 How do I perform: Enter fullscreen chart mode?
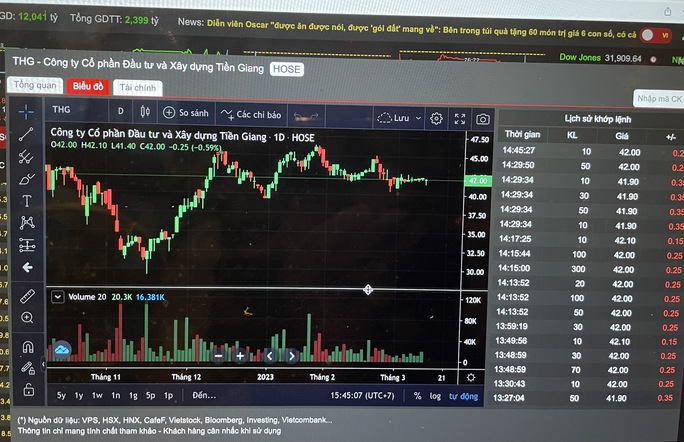click(460, 118)
